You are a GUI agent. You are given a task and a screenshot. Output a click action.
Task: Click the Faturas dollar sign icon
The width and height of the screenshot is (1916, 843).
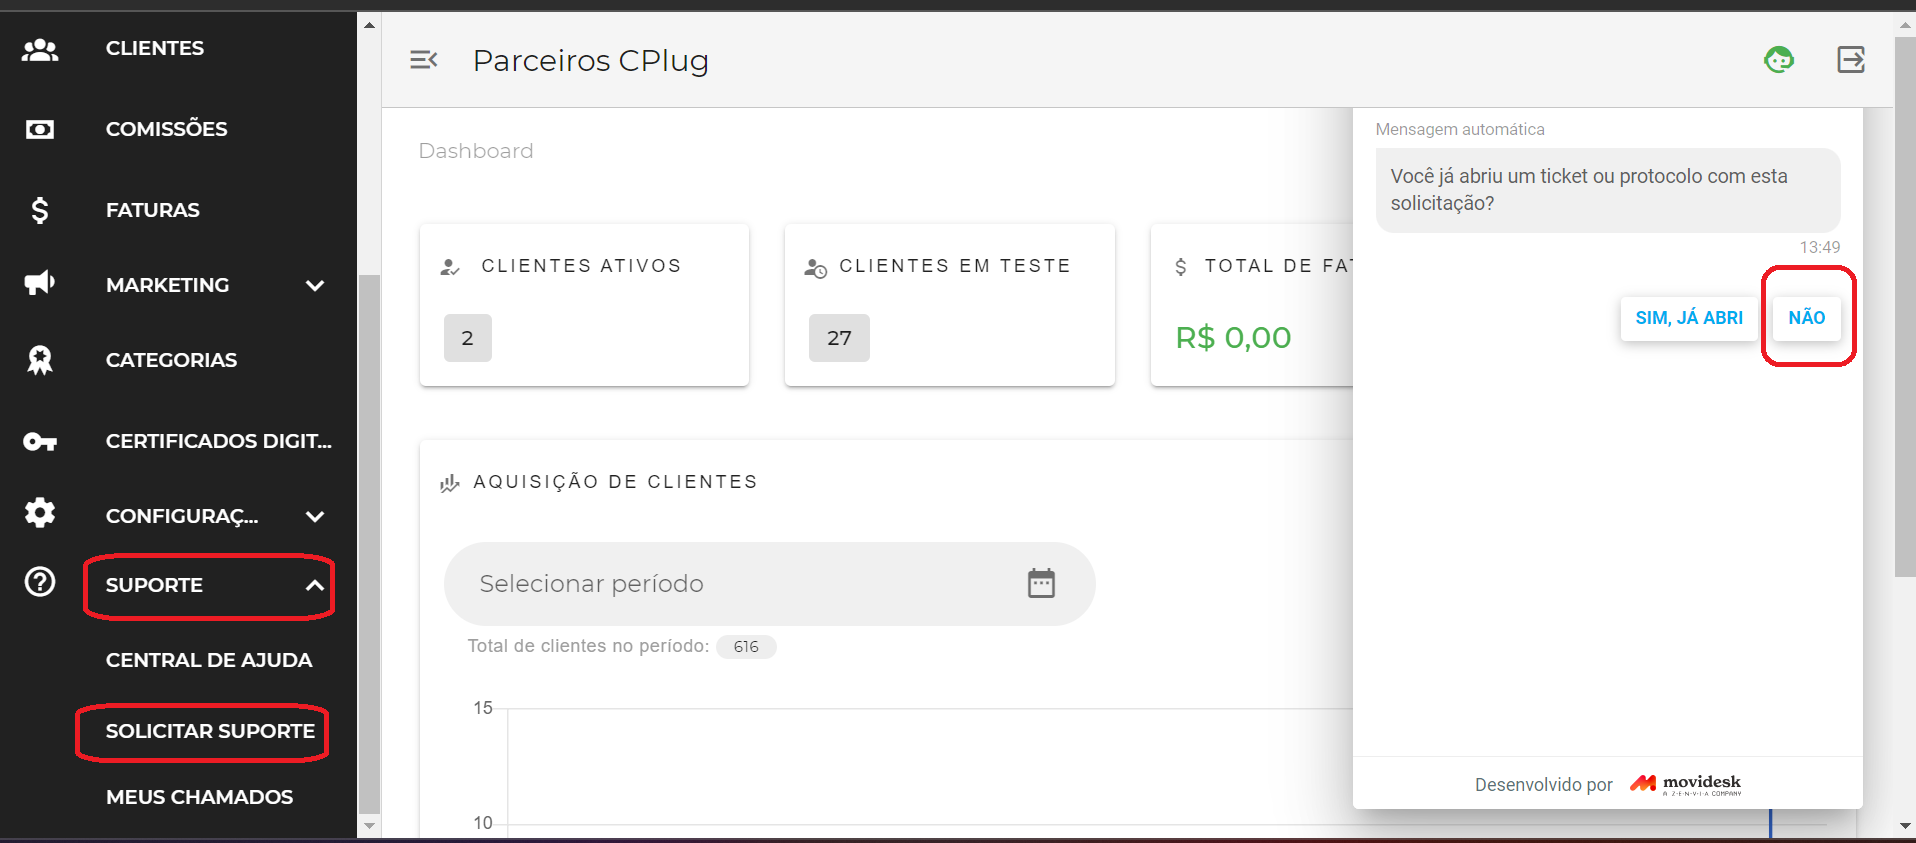pos(40,210)
